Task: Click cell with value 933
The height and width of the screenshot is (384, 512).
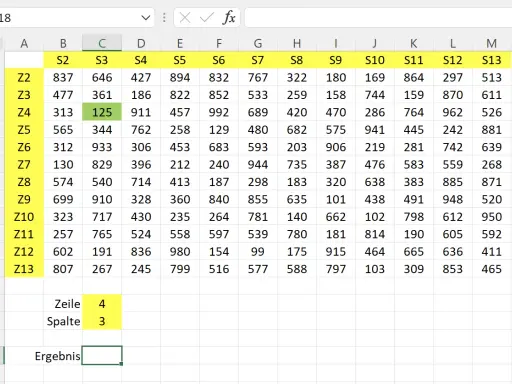Action: point(102,147)
